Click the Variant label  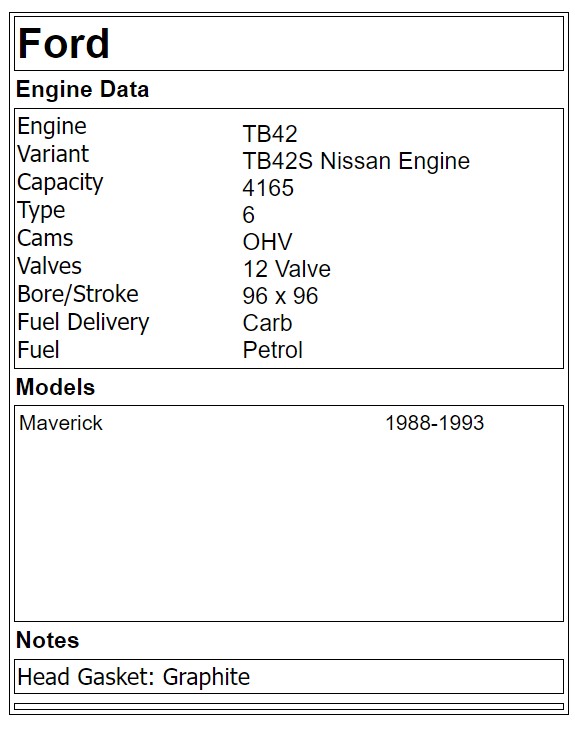[x=53, y=154]
